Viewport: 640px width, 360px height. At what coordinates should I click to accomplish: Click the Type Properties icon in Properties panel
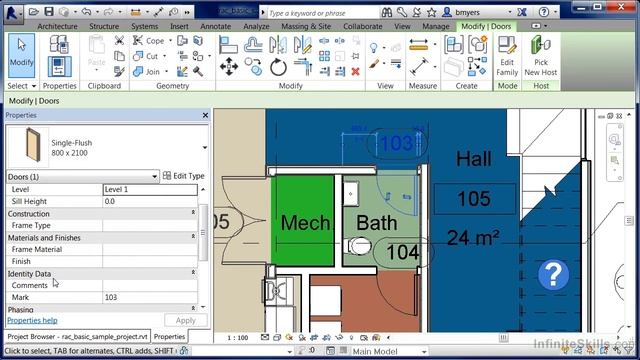click(59, 44)
